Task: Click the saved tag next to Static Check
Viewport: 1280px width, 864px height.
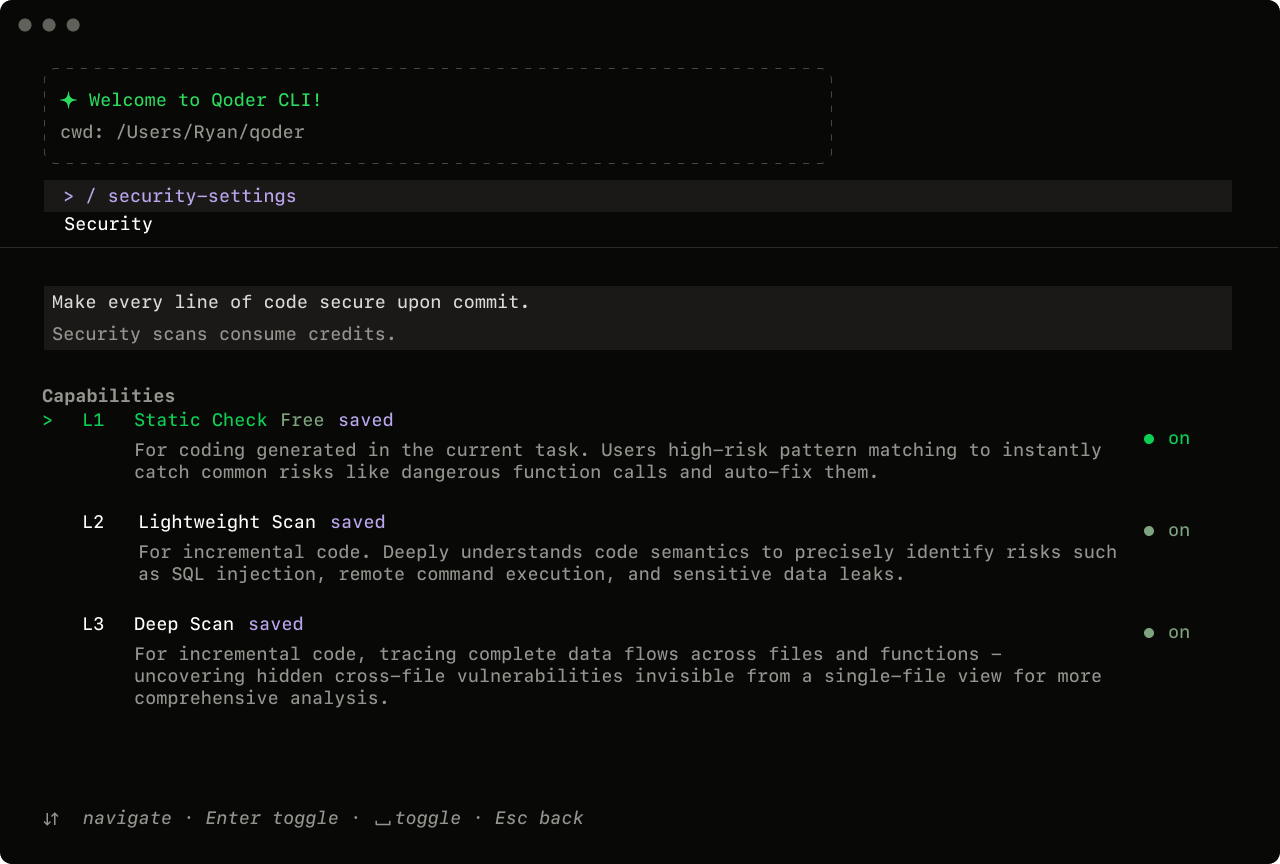Action: [366, 420]
